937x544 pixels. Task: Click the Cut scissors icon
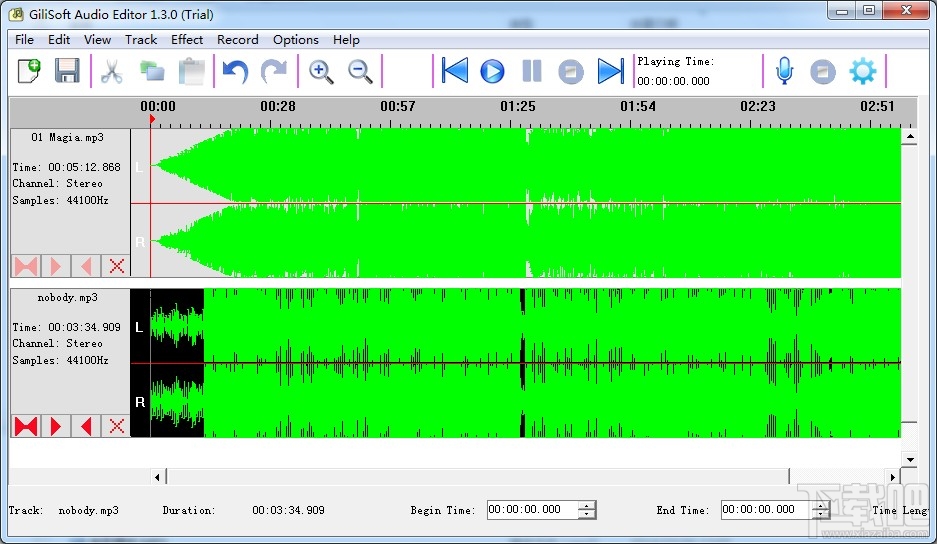112,71
